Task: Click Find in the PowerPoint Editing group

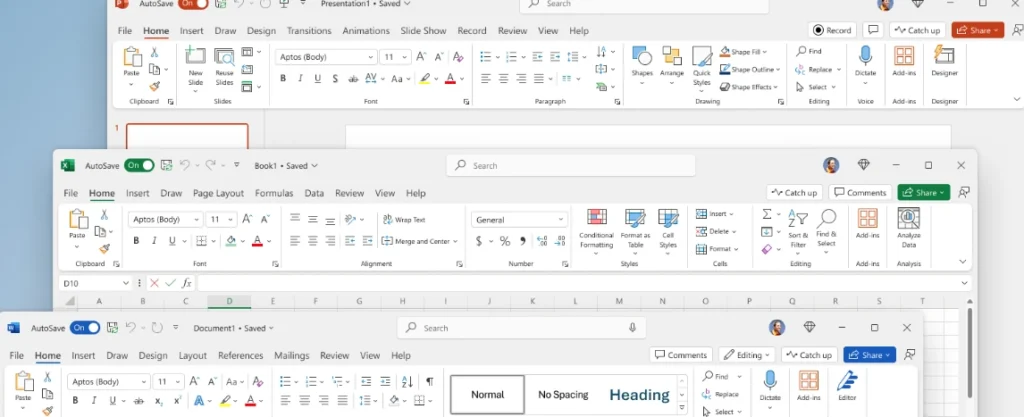Action: coord(808,51)
